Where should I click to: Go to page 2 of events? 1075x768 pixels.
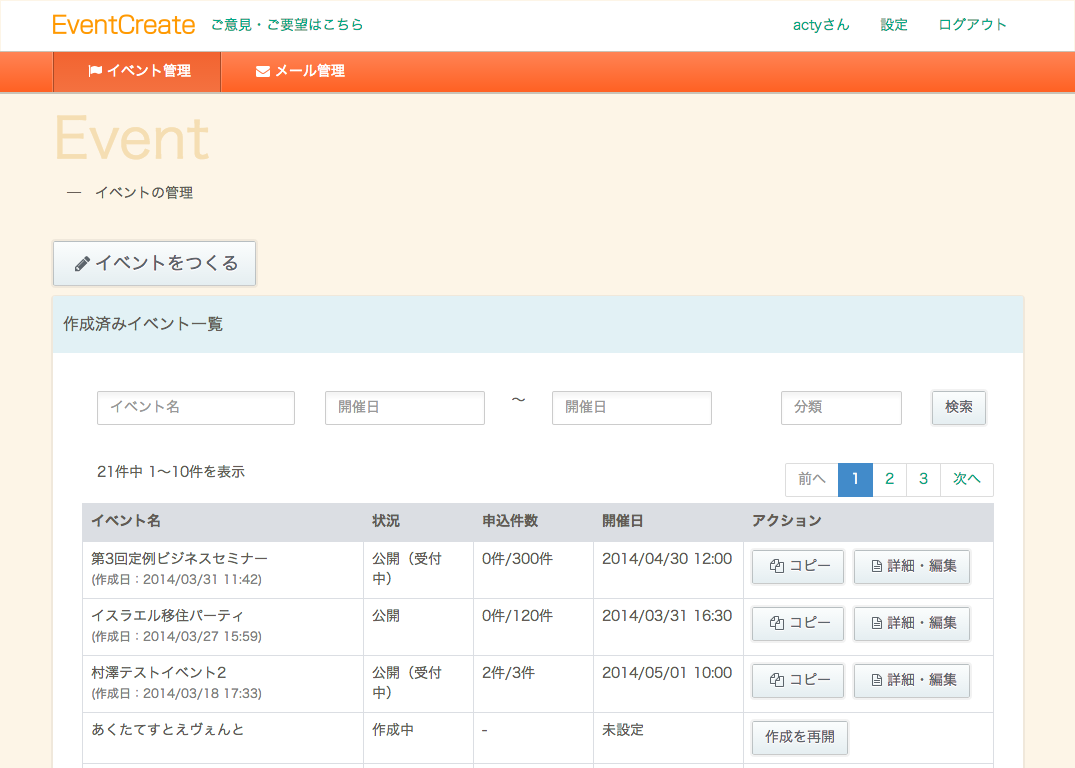(889, 480)
